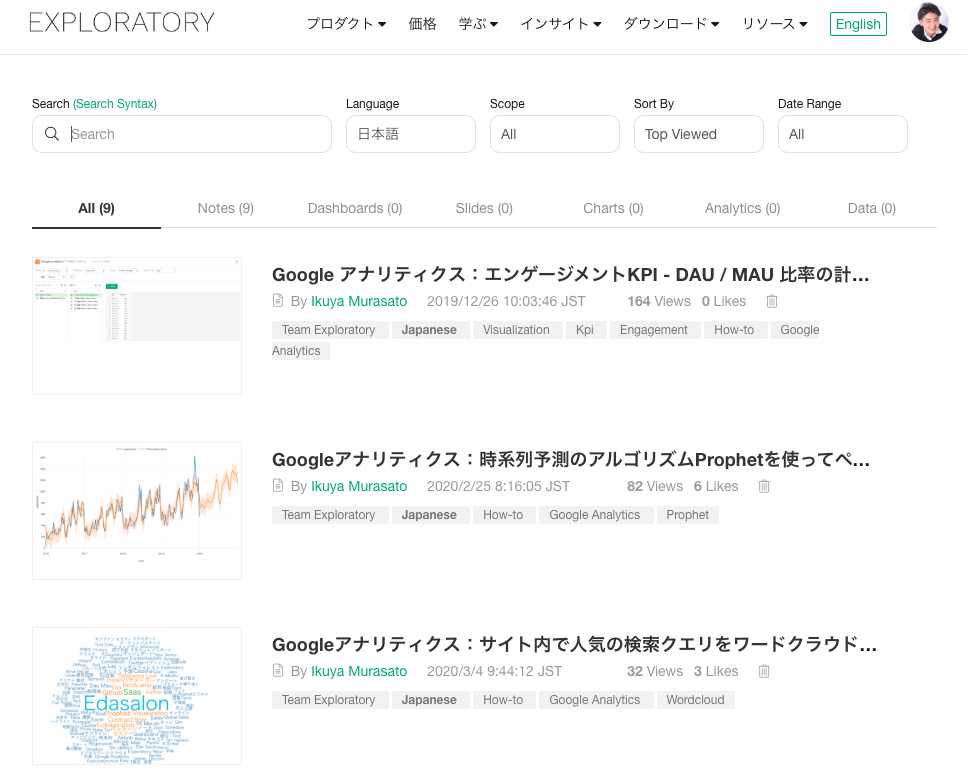Screen dimensions: 977x774
Task: Click the Visualization tag
Action: pyautogui.click(x=517, y=330)
